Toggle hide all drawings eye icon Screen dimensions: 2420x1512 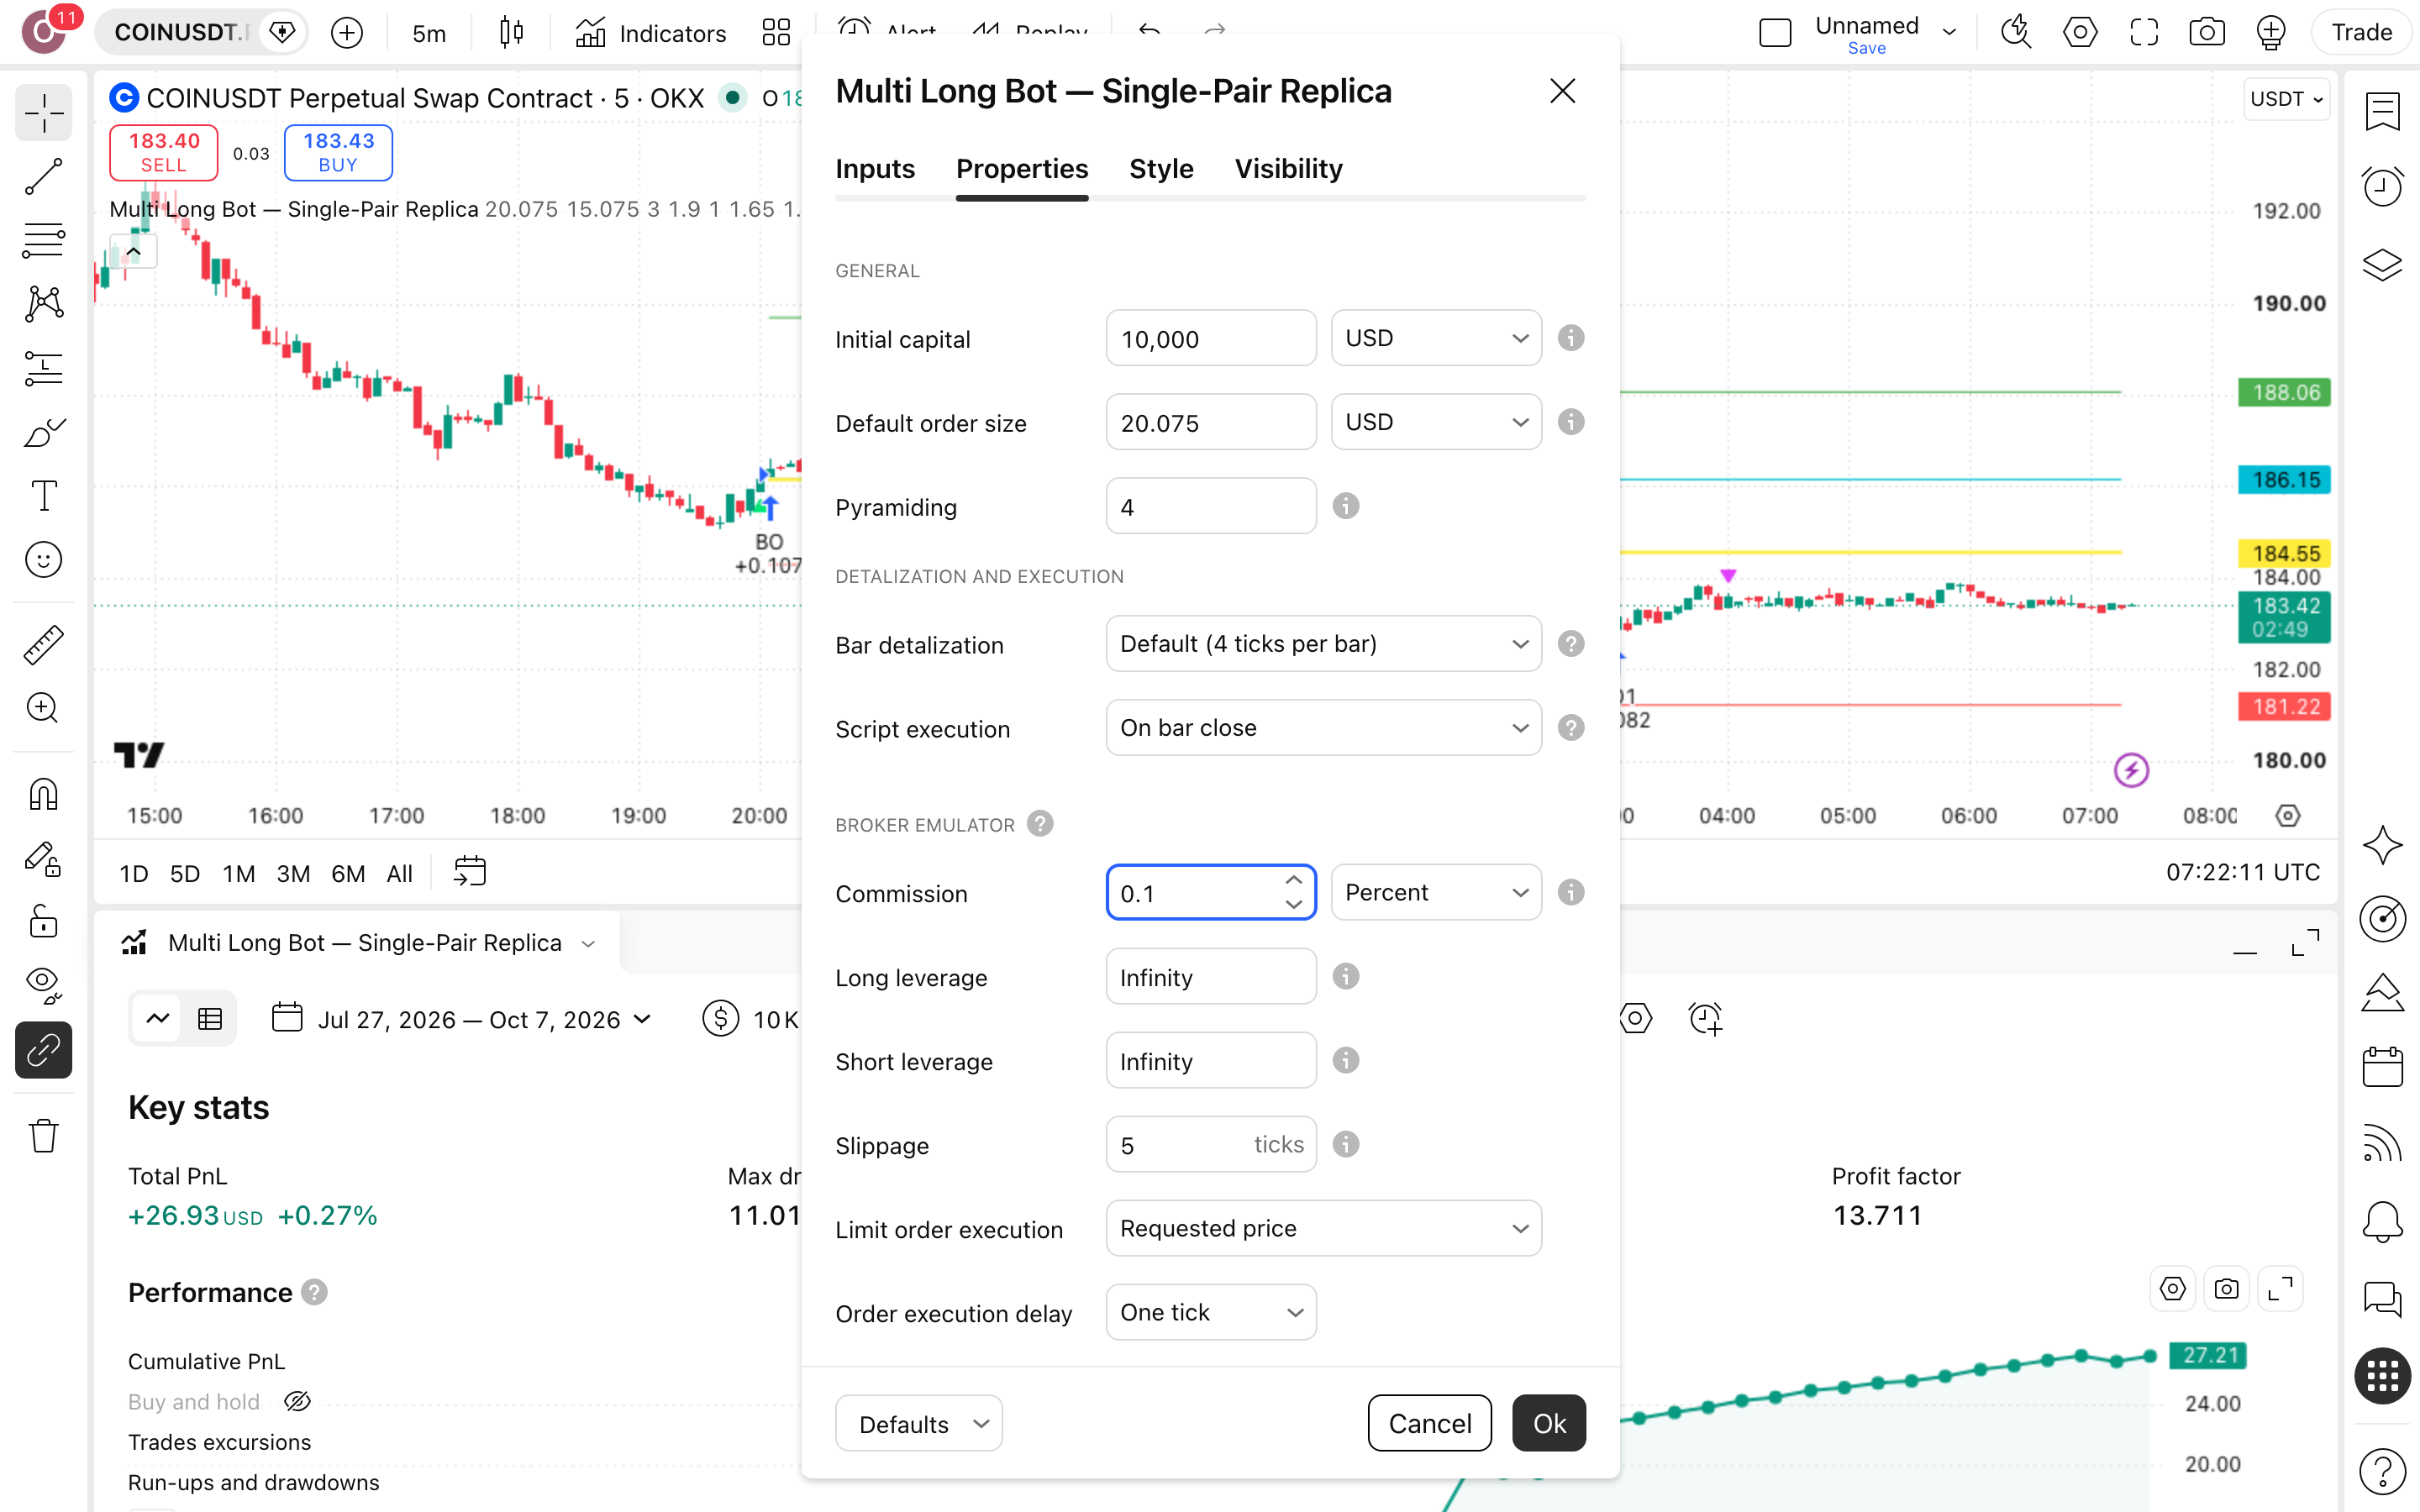click(x=43, y=986)
